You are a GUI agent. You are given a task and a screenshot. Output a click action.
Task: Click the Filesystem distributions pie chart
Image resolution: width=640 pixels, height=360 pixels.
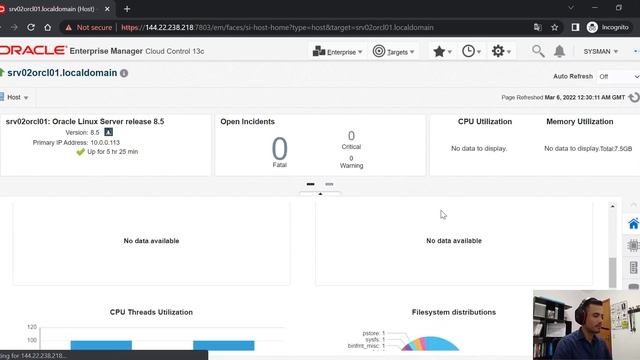(x=430, y=344)
